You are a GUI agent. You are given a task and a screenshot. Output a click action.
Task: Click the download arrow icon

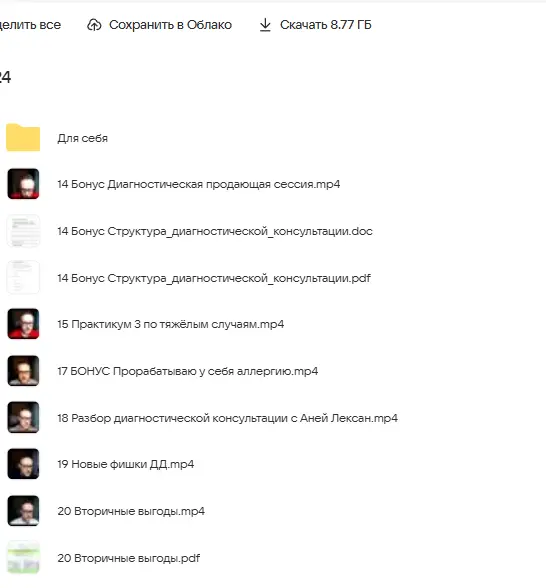[265, 25]
